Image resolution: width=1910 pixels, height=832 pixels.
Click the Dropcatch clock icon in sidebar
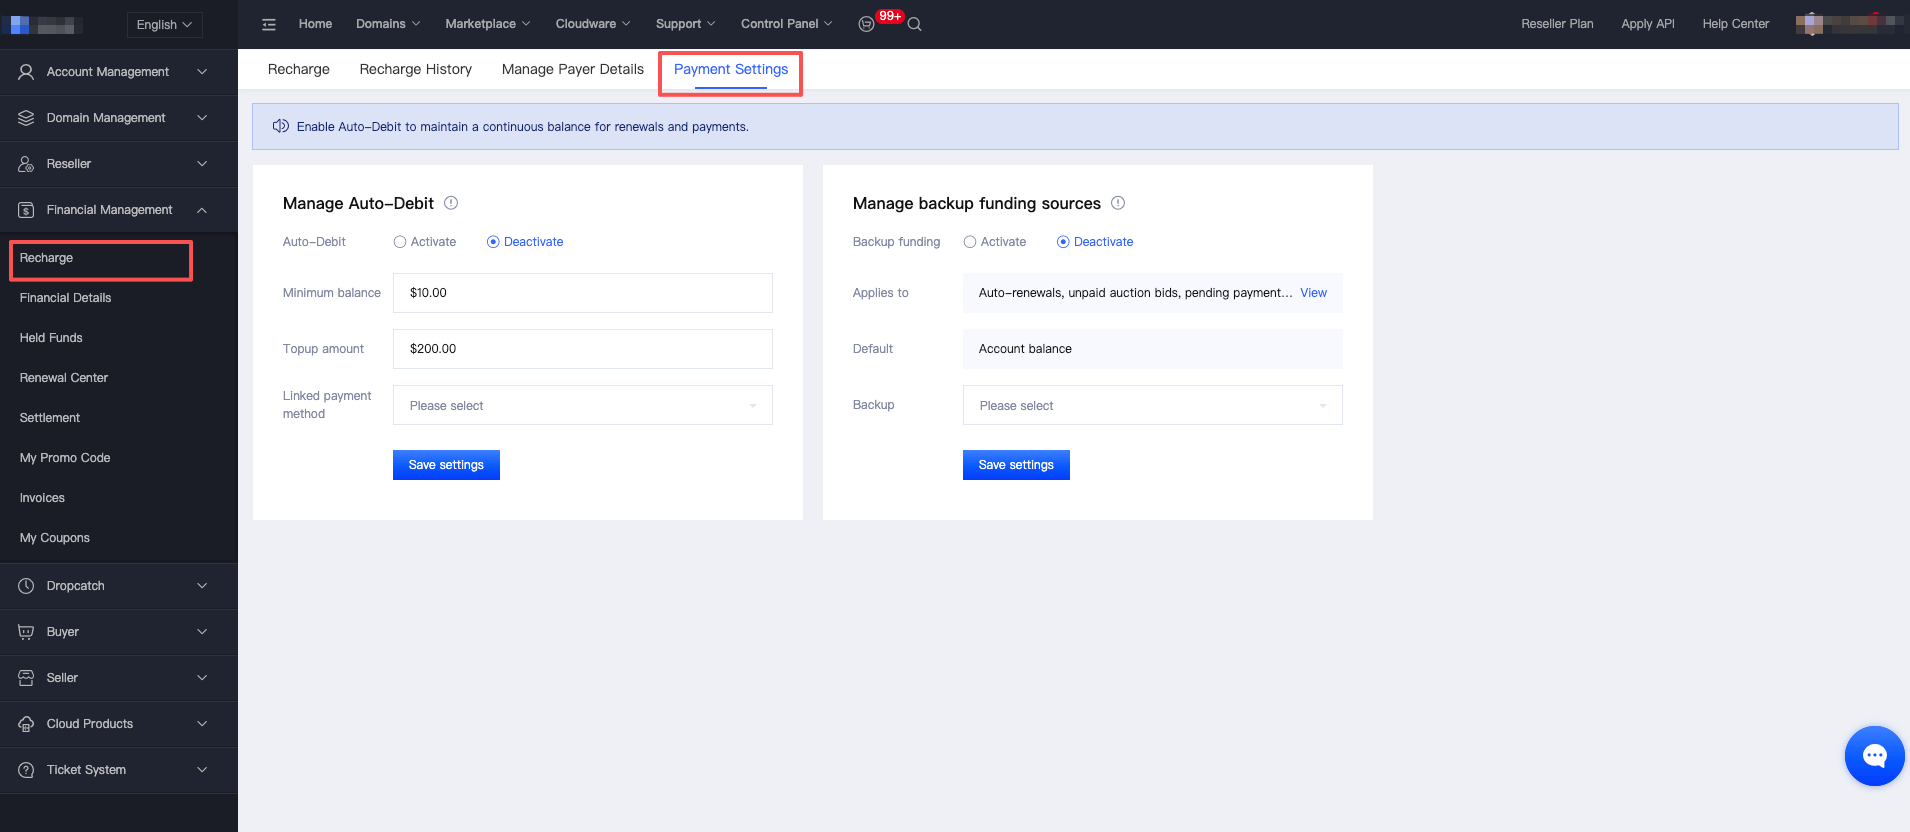click(26, 586)
